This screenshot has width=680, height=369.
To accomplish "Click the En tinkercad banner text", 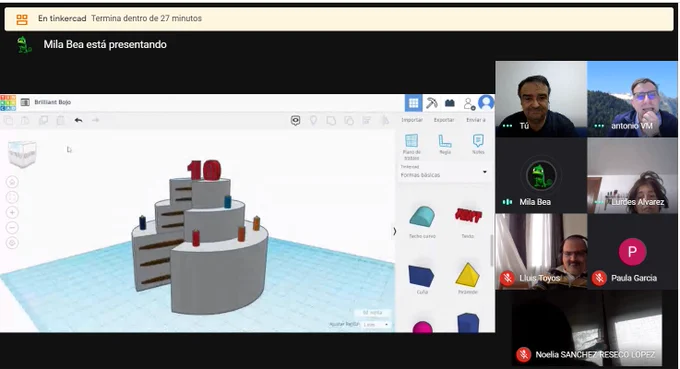I will [x=62, y=18].
